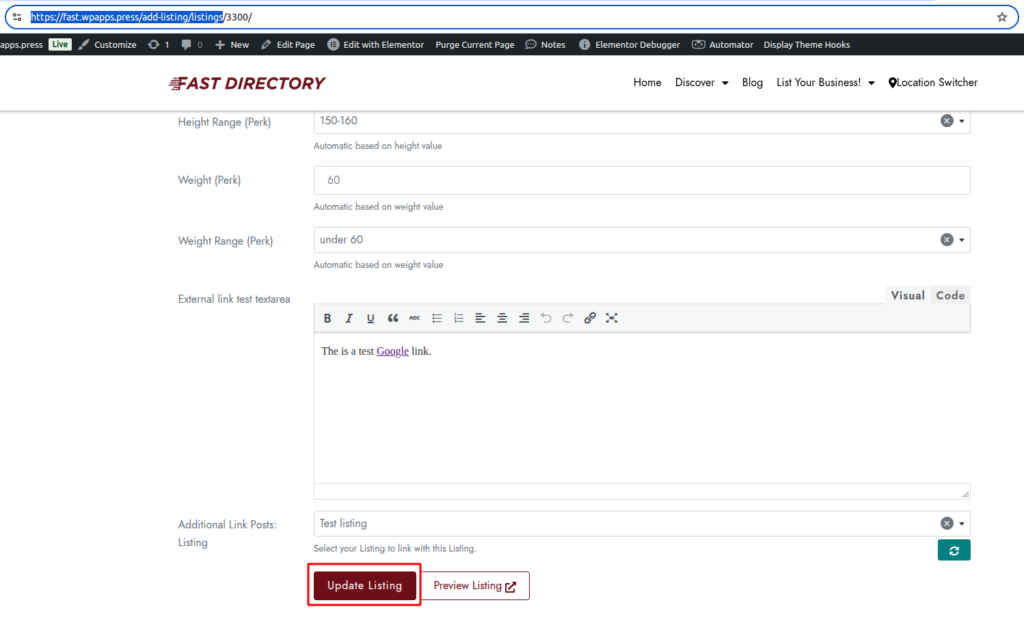Viewport: 1024px width, 620px height.
Task: Apply italic formatting in the editor
Action: [x=349, y=318]
